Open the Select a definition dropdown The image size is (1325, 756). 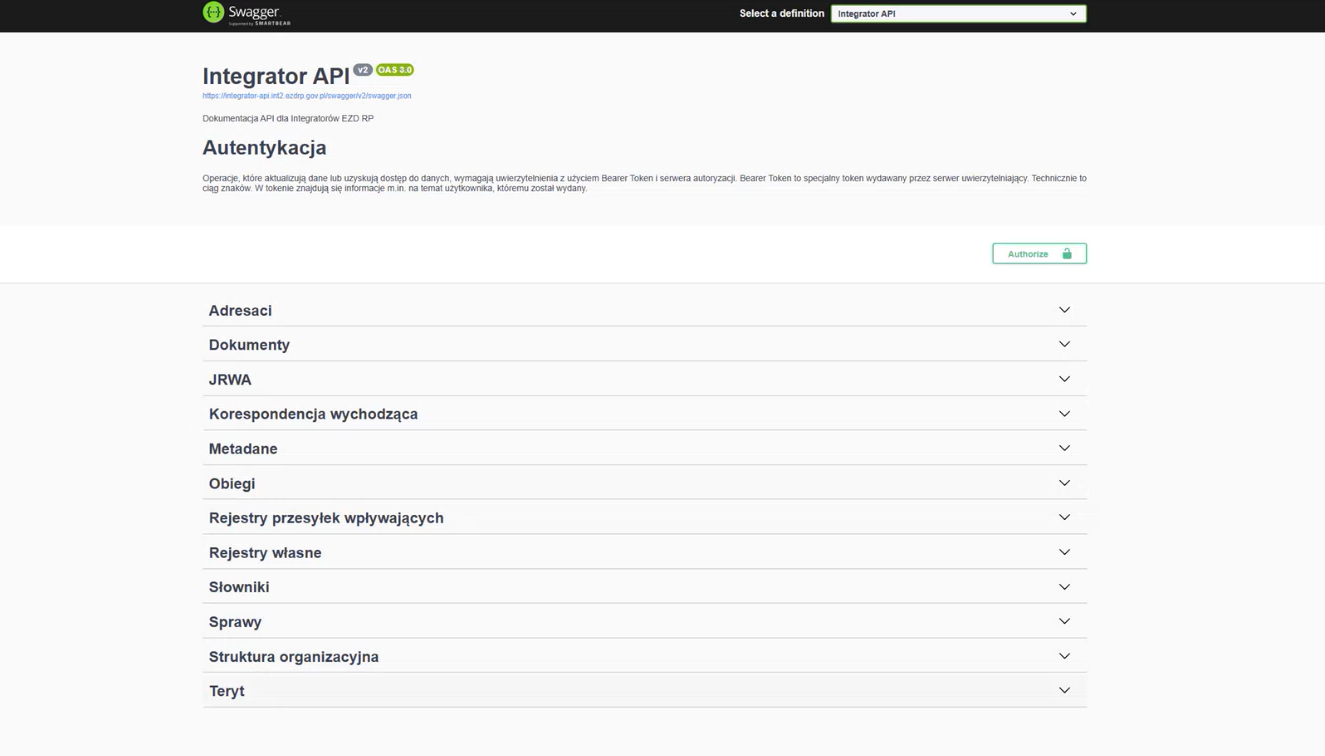coord(957,14)
